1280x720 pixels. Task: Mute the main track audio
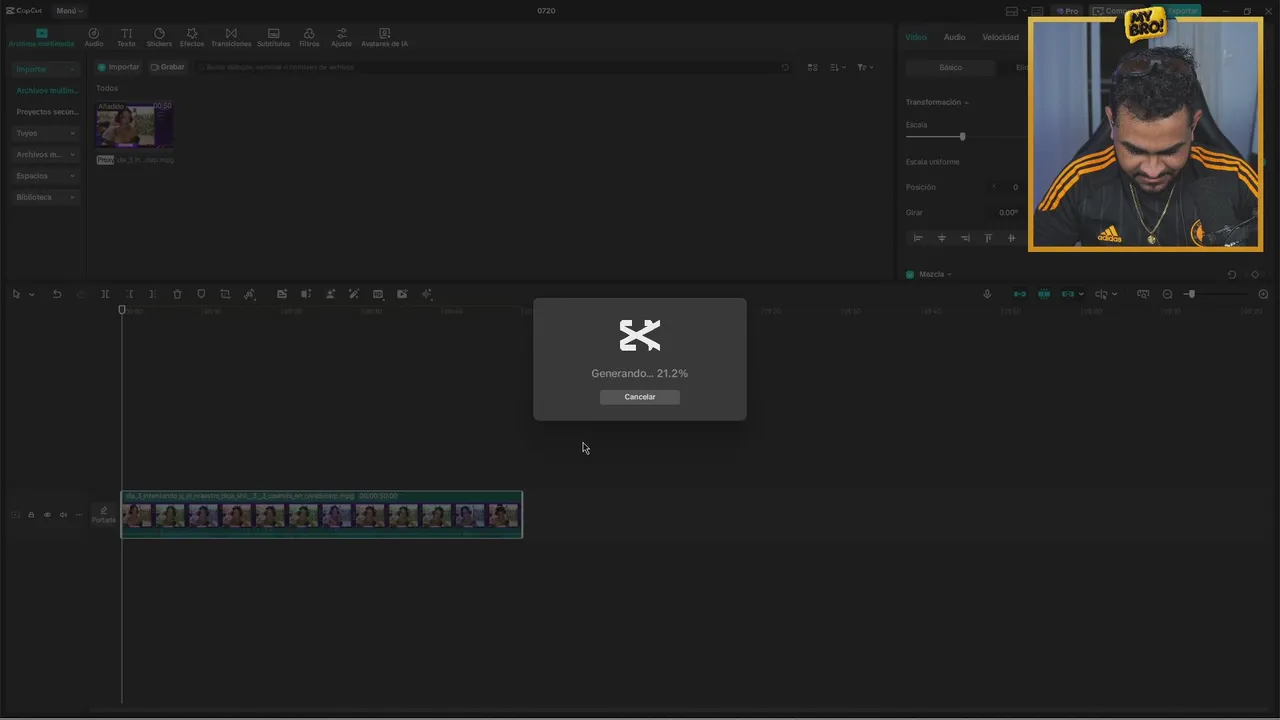[63, 515]
